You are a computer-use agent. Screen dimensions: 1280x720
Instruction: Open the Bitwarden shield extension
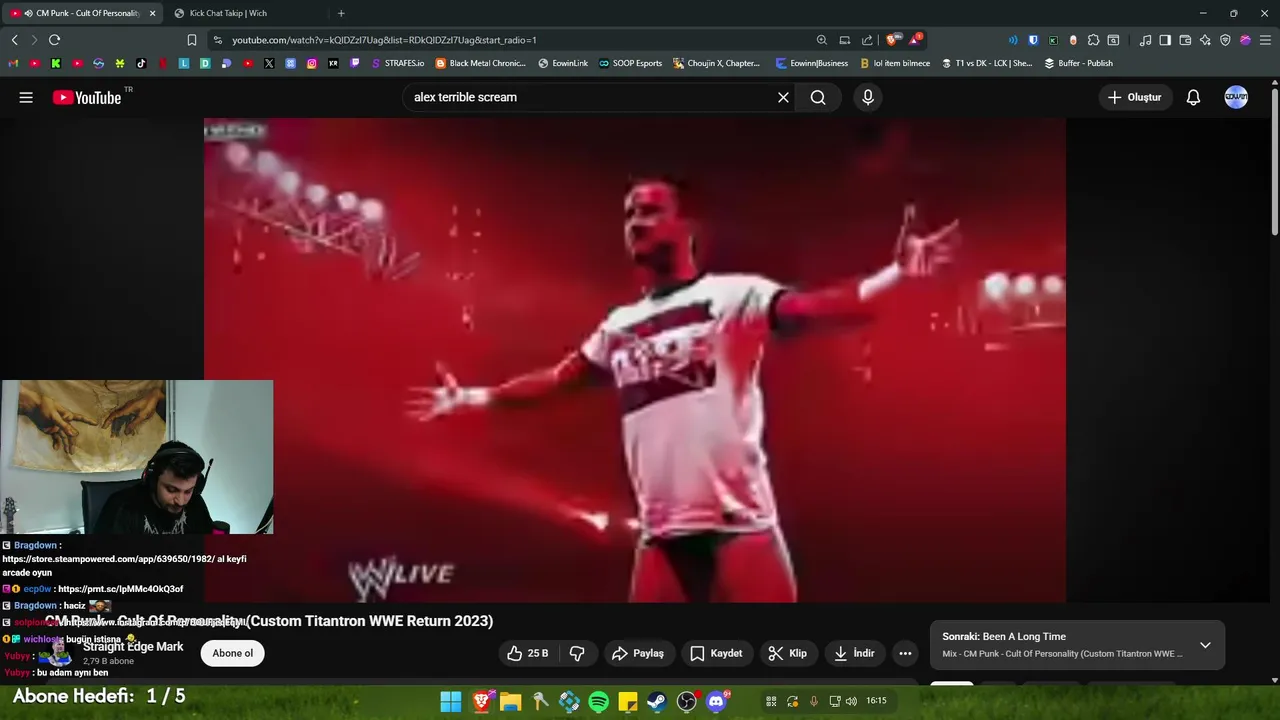pos(1034,40)
